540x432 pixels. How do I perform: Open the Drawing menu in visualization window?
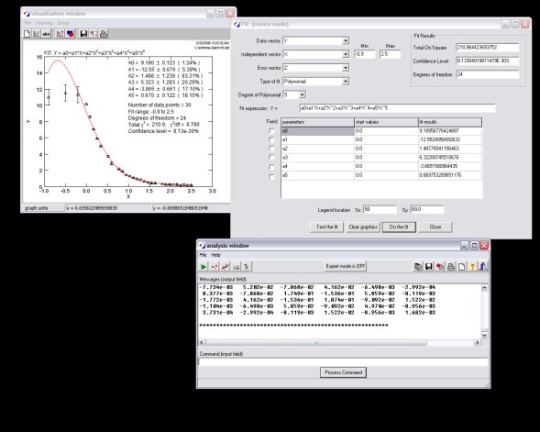(44, 23)
